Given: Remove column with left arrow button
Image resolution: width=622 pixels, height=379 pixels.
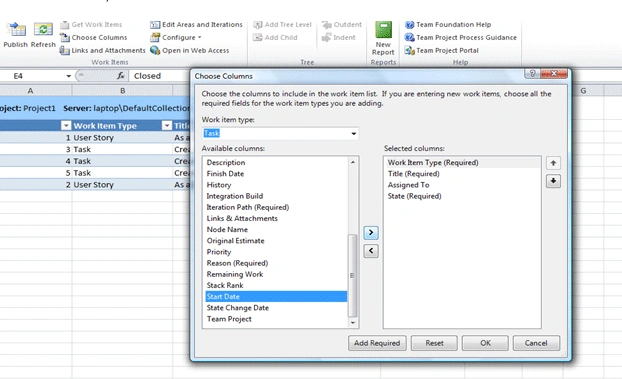Looking at the screenshot, I should 371,251.
